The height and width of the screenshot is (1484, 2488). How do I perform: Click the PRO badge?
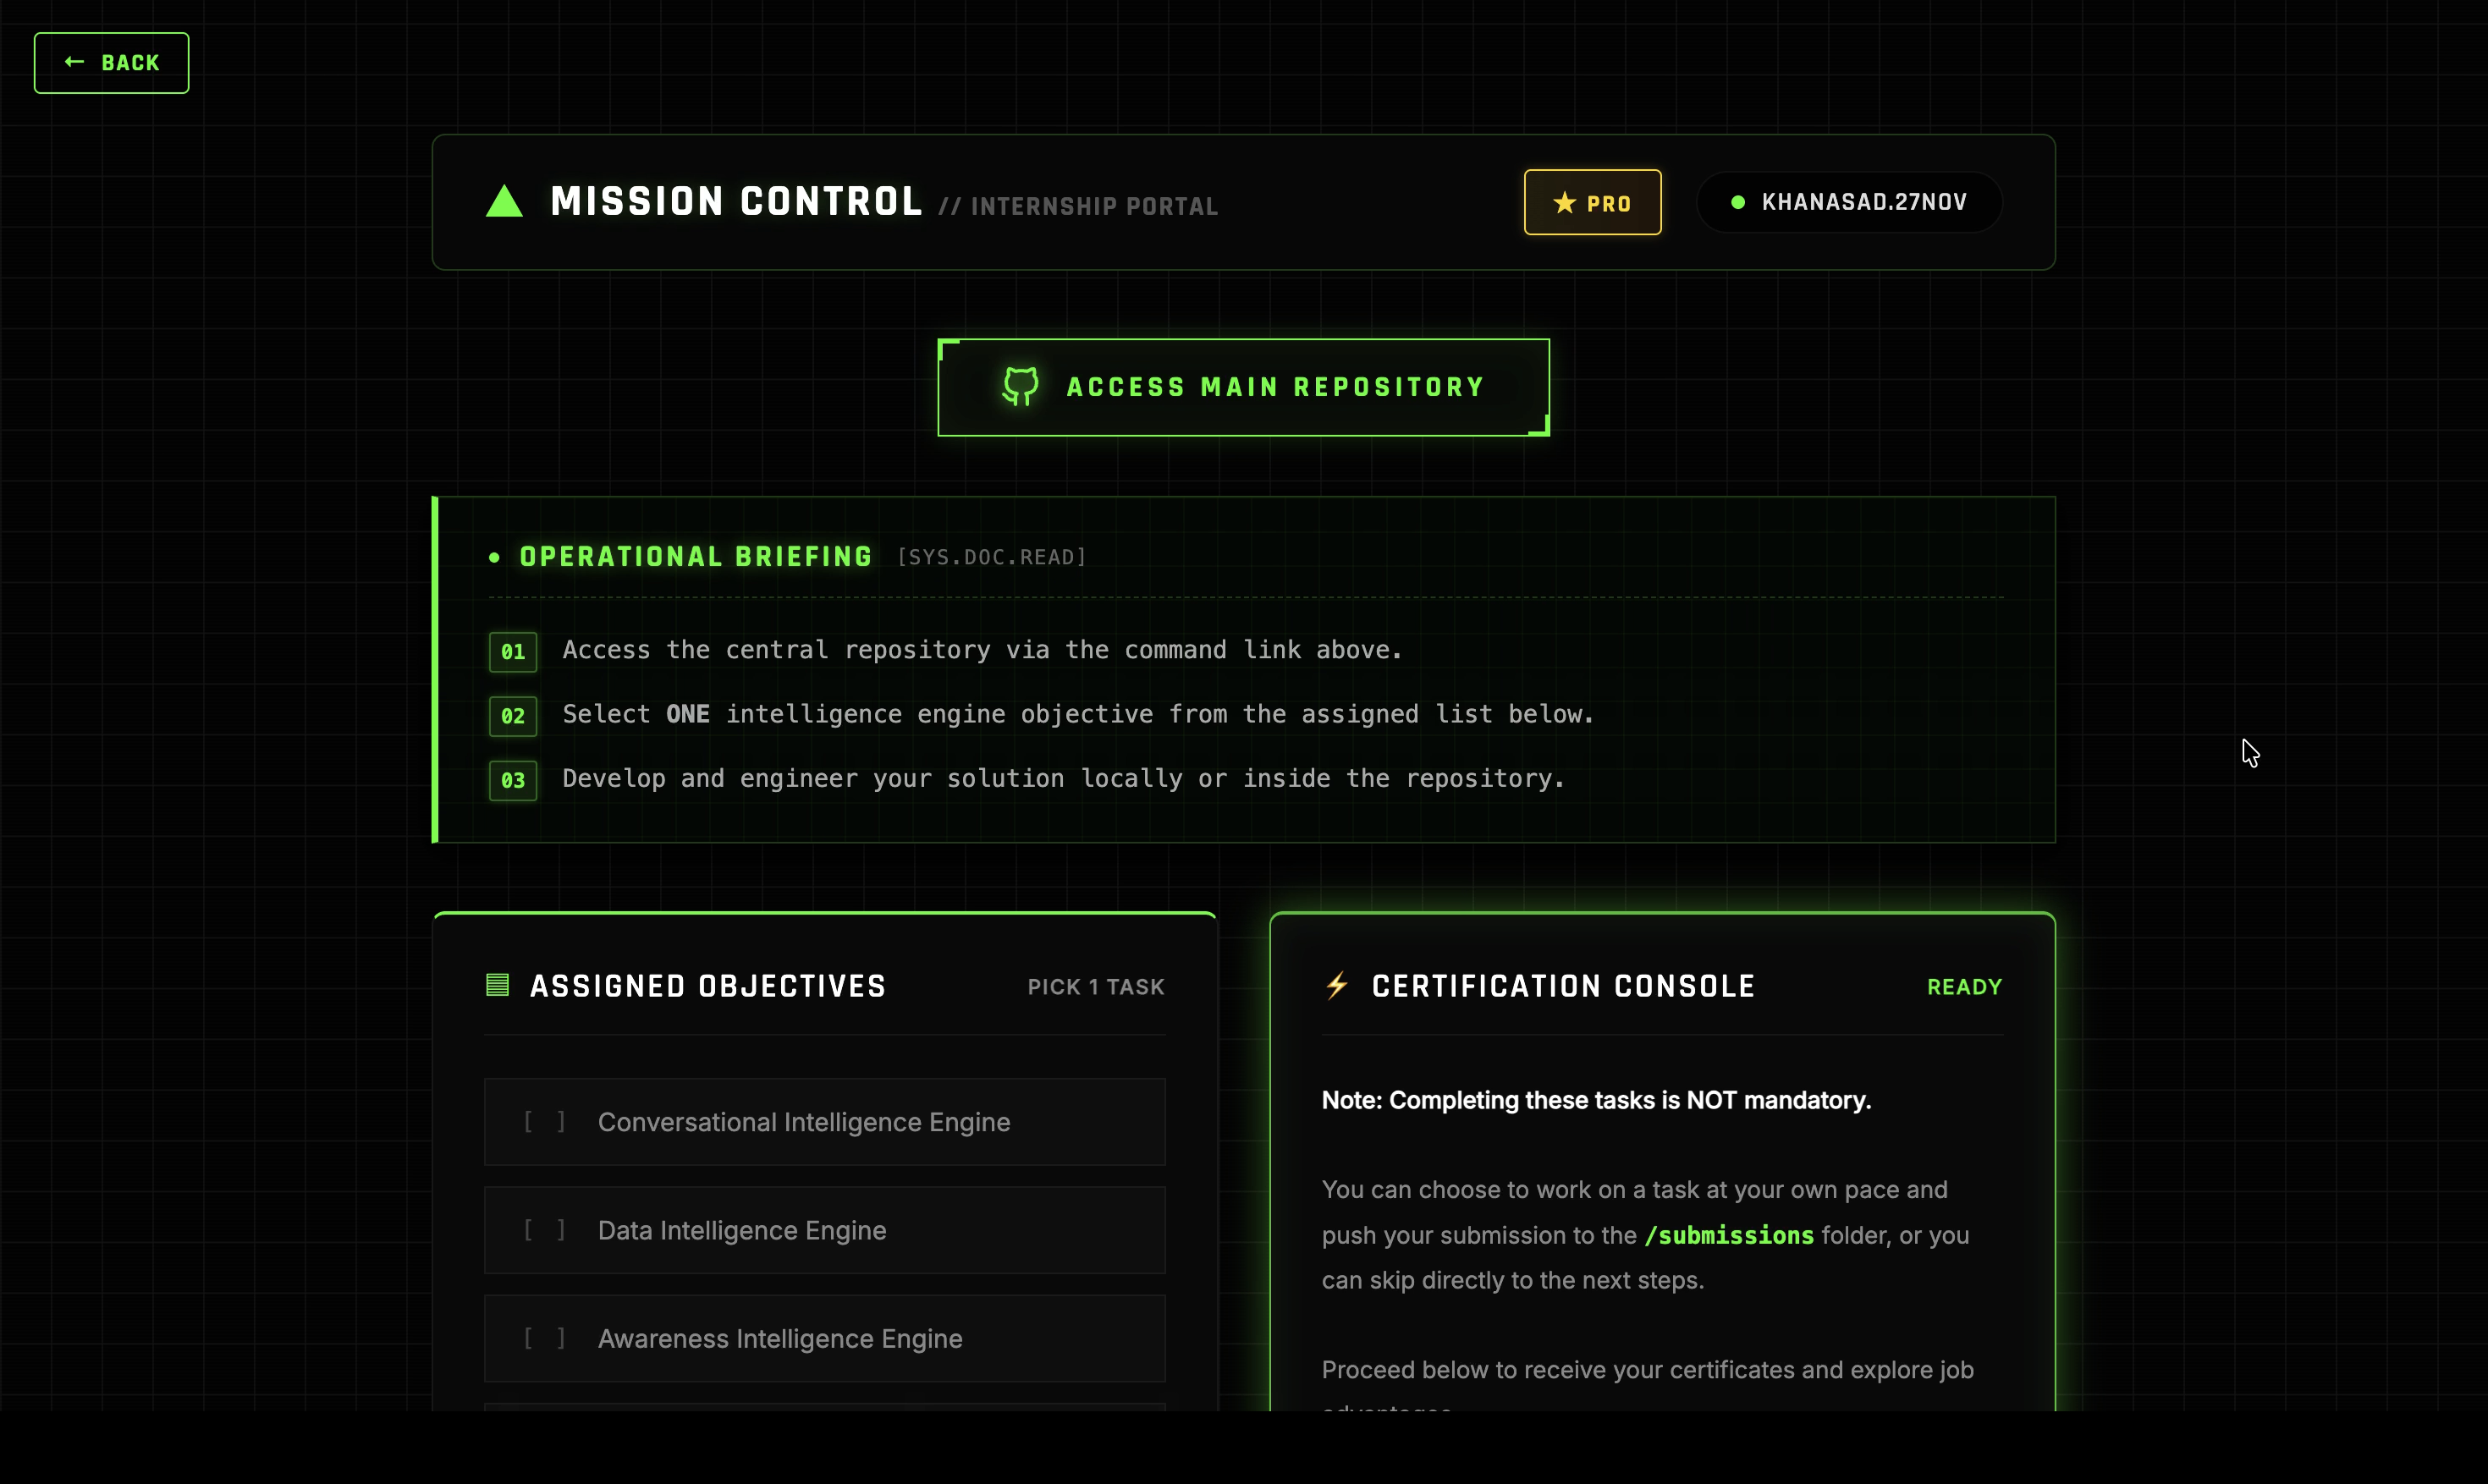coord(1592,202)
